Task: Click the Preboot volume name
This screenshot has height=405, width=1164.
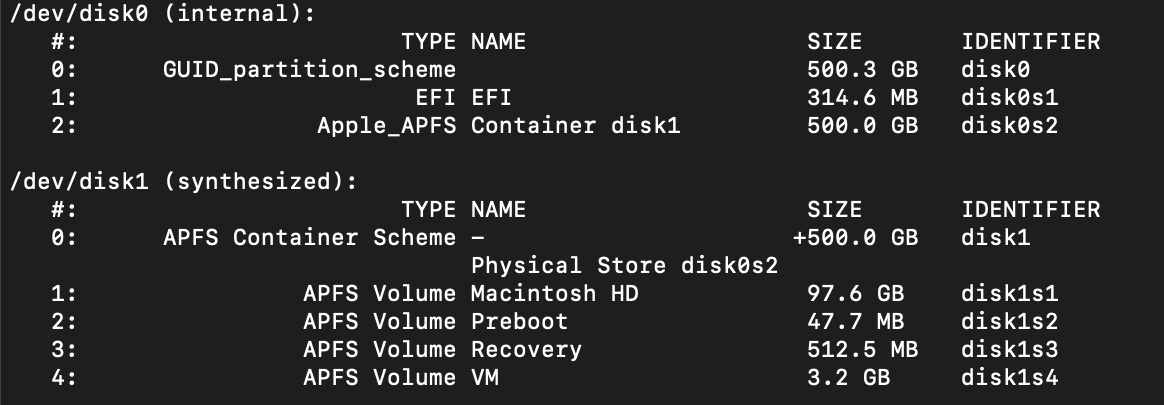Action: [x=519, y=322]
